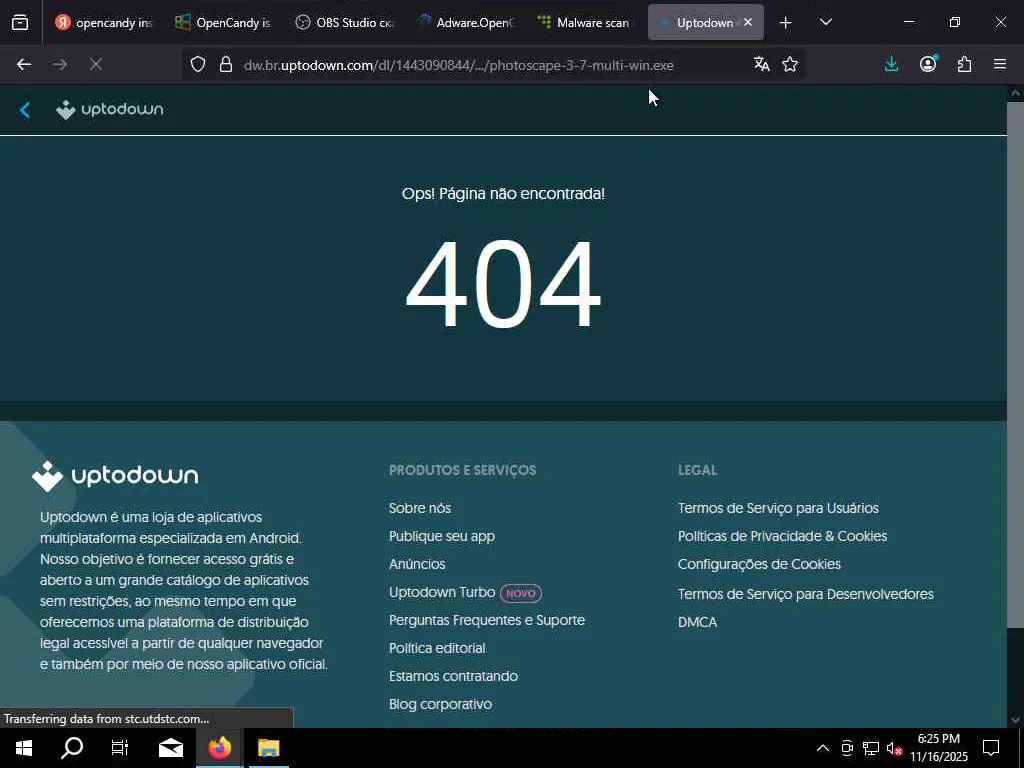View site security lock info
The height and width of the screenshot is (768, 1024).
tap(226, 65)
